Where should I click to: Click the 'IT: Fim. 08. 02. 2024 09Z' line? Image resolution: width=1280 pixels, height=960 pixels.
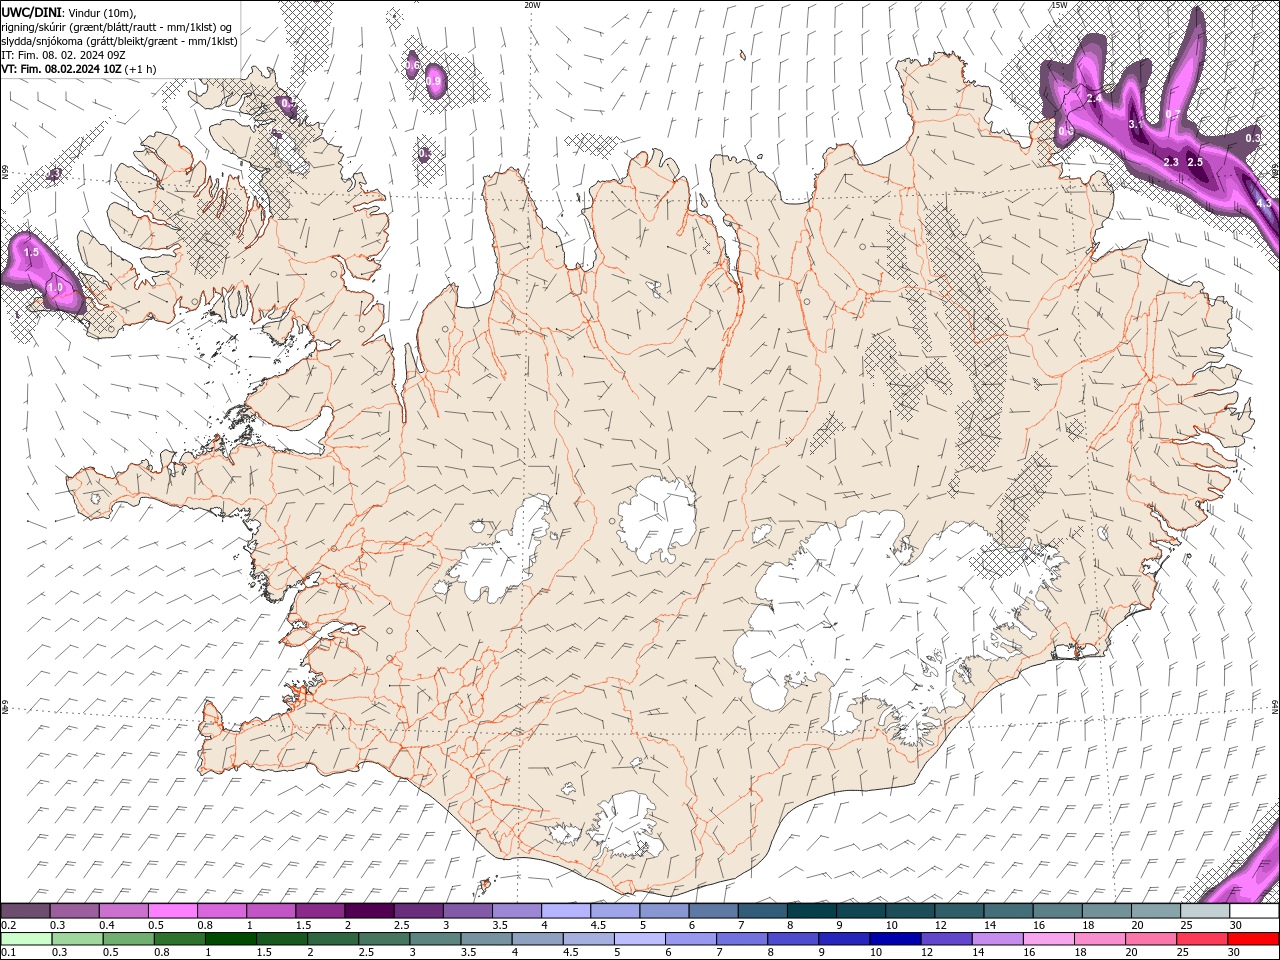coord(62,55)
